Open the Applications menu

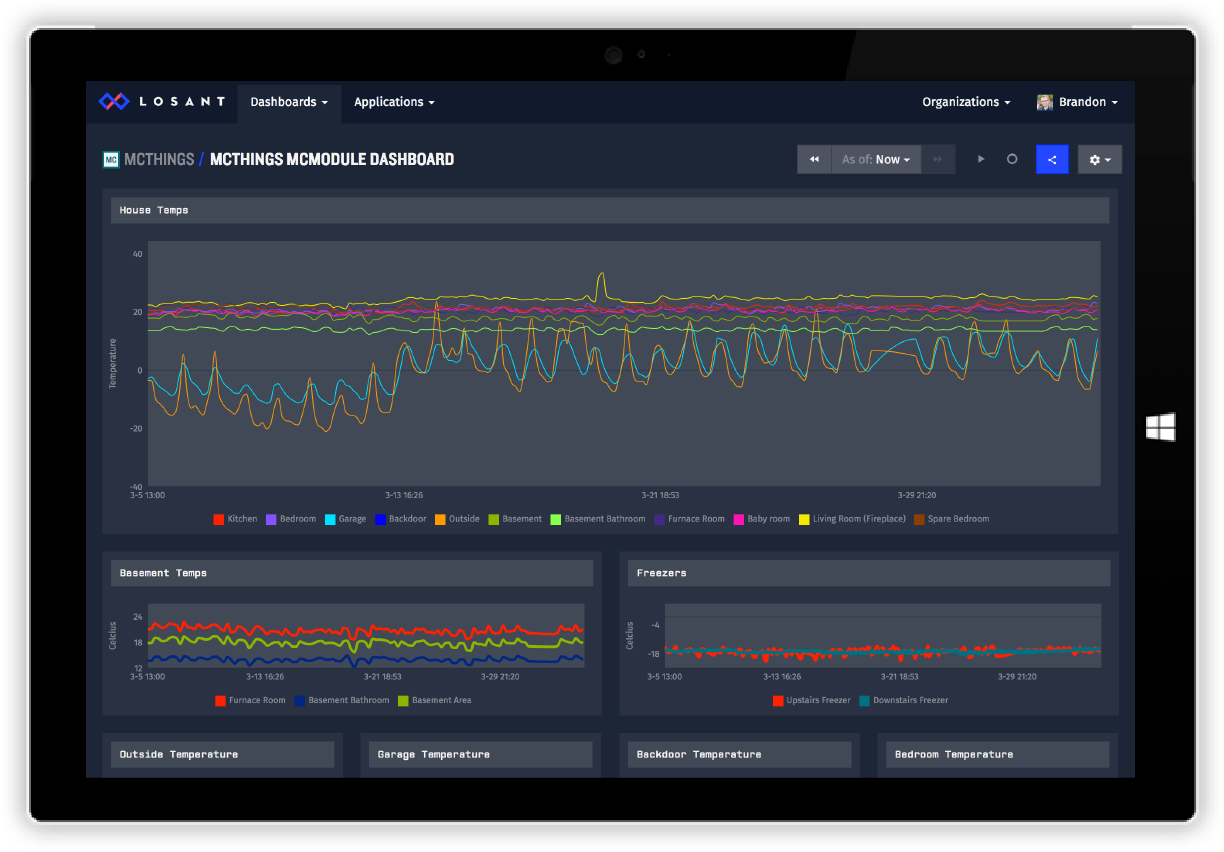coord(394,102)
